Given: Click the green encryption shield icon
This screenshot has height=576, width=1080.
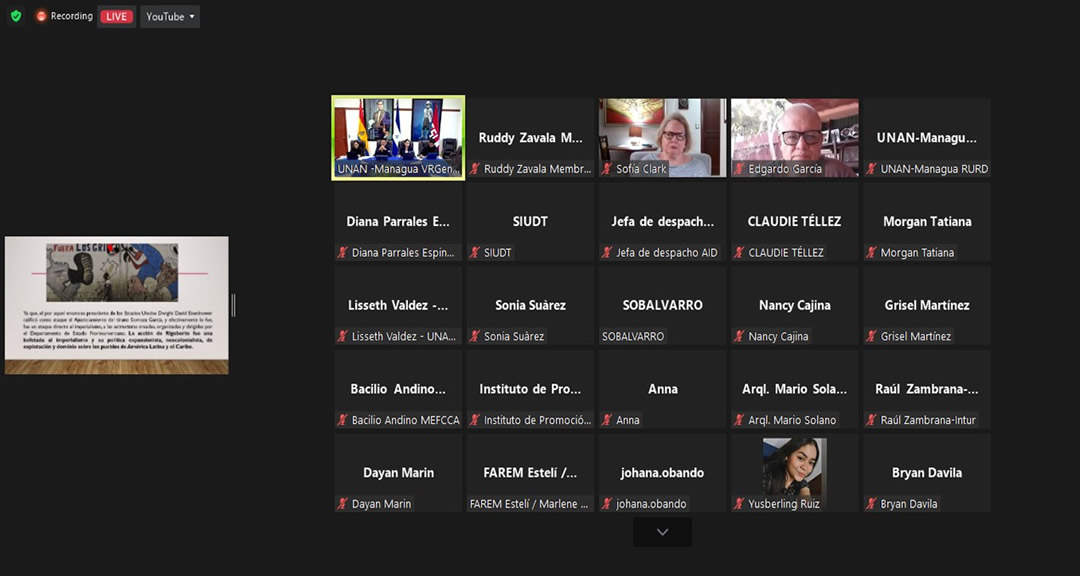Looking at the screenshot, I should (16, 16).
